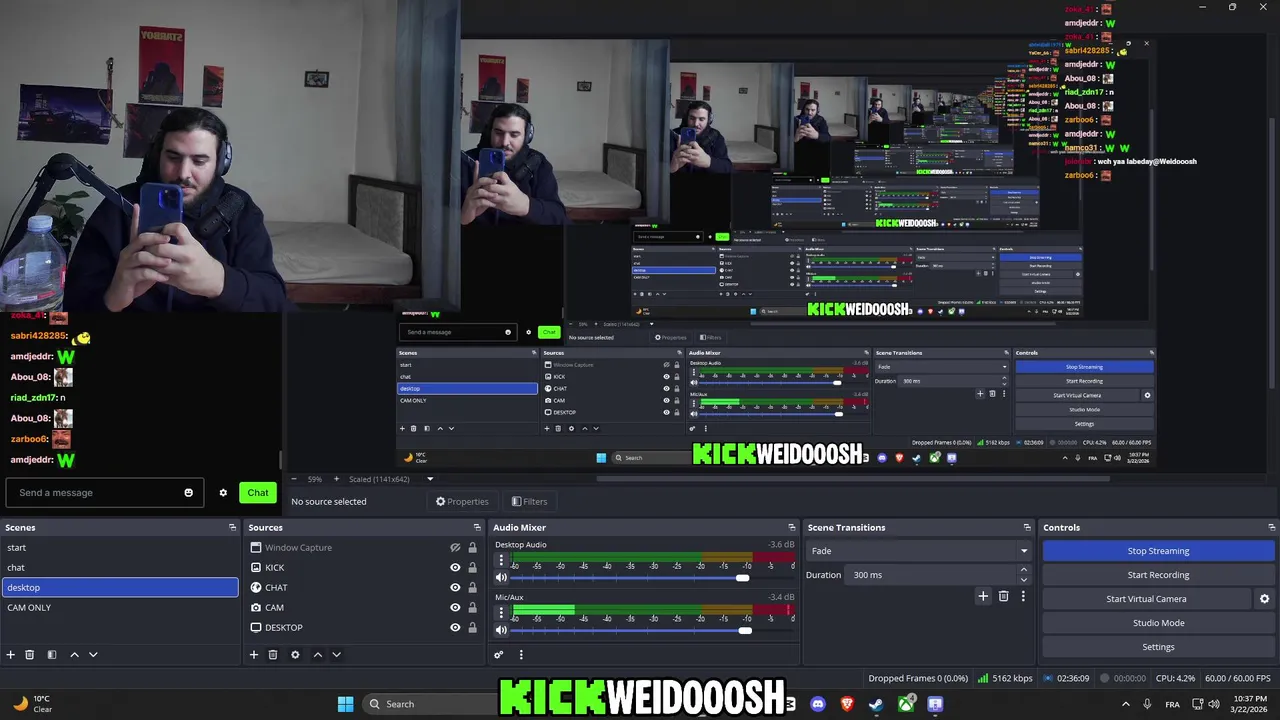1280x720 pixels.
Task: Hide the CAM source
Action: 455,607
